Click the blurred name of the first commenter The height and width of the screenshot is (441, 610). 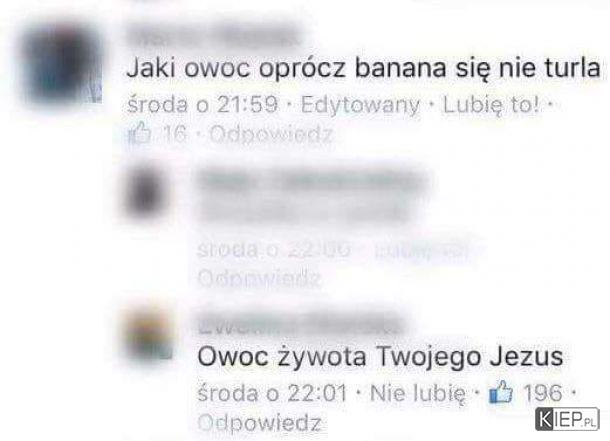click(x=213, y=36)
